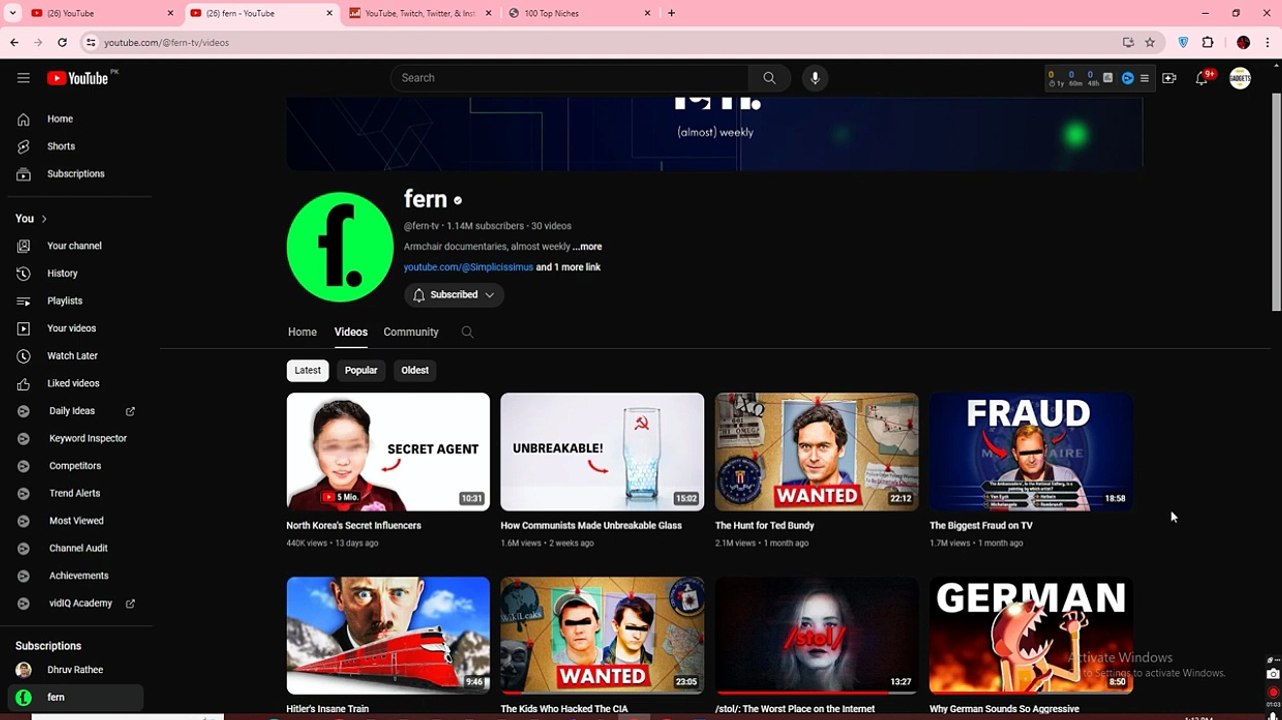Switch to the '100 Top Niches' browser tab
1282x720 pixels.
(x=579, y=13)
